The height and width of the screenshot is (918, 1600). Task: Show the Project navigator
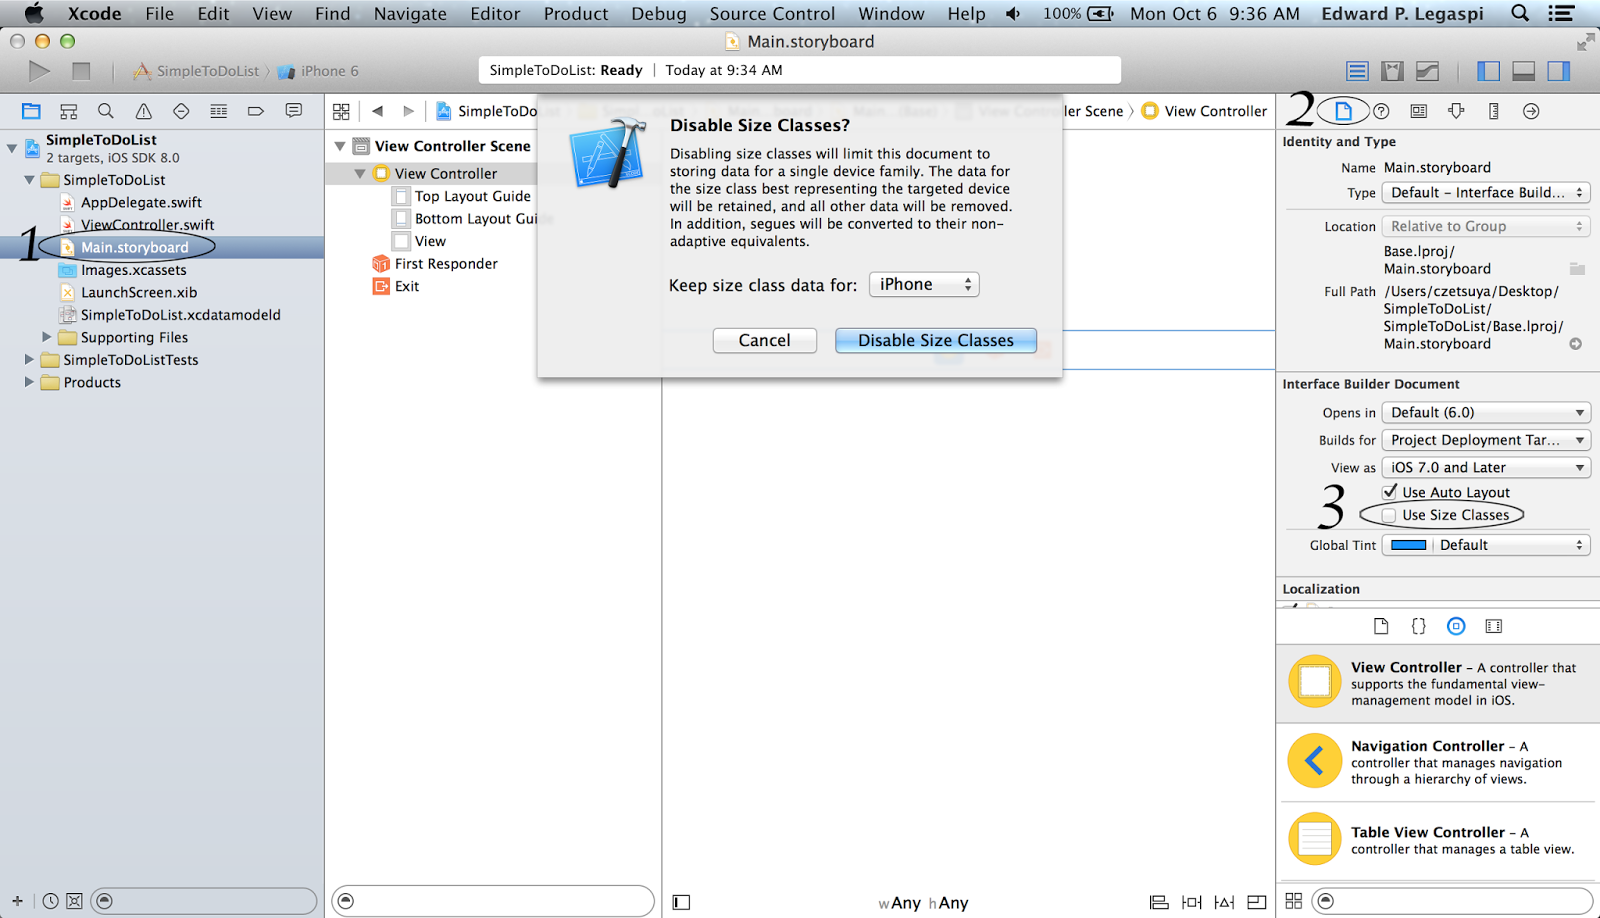pos(31,111)
